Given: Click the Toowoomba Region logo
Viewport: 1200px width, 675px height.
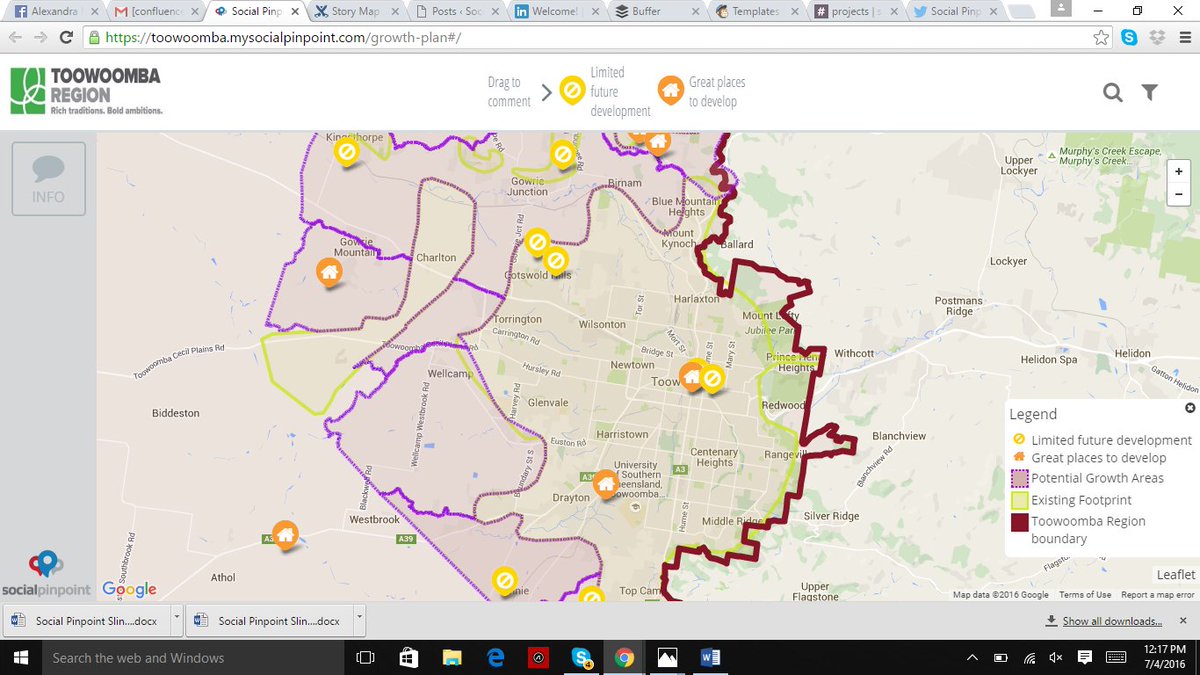Looking at the screenshot, I should tap(86, 91).
